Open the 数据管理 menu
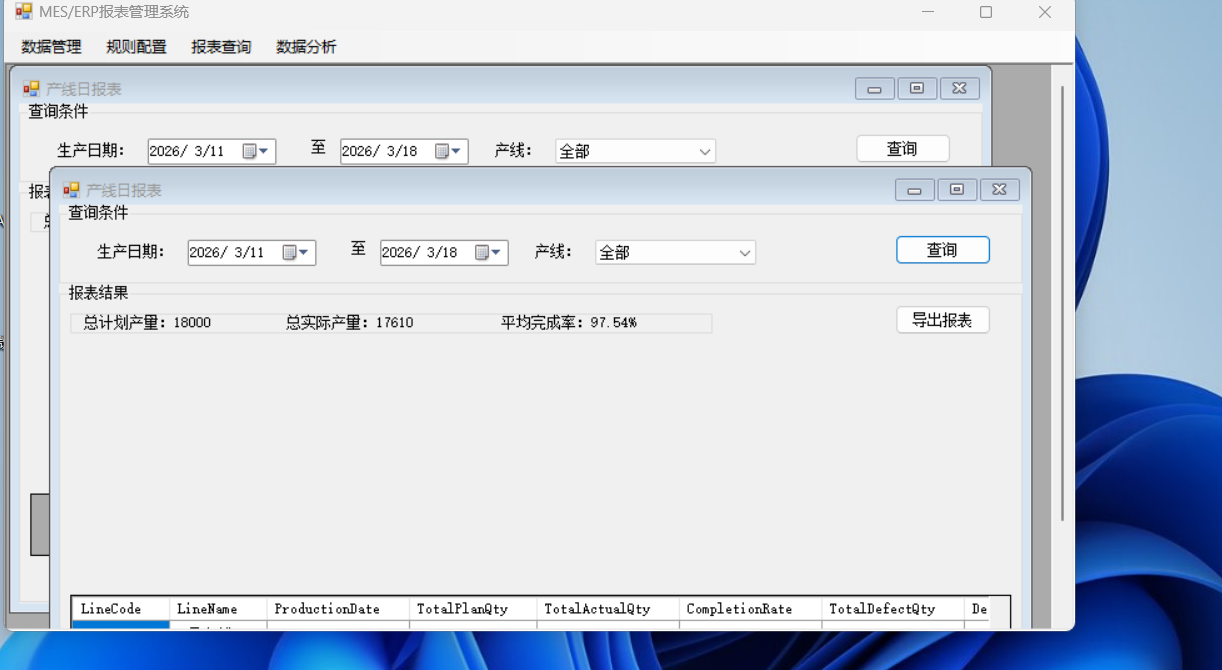The height and width of the screenshot is (670, 1222). tap(51, 47)
